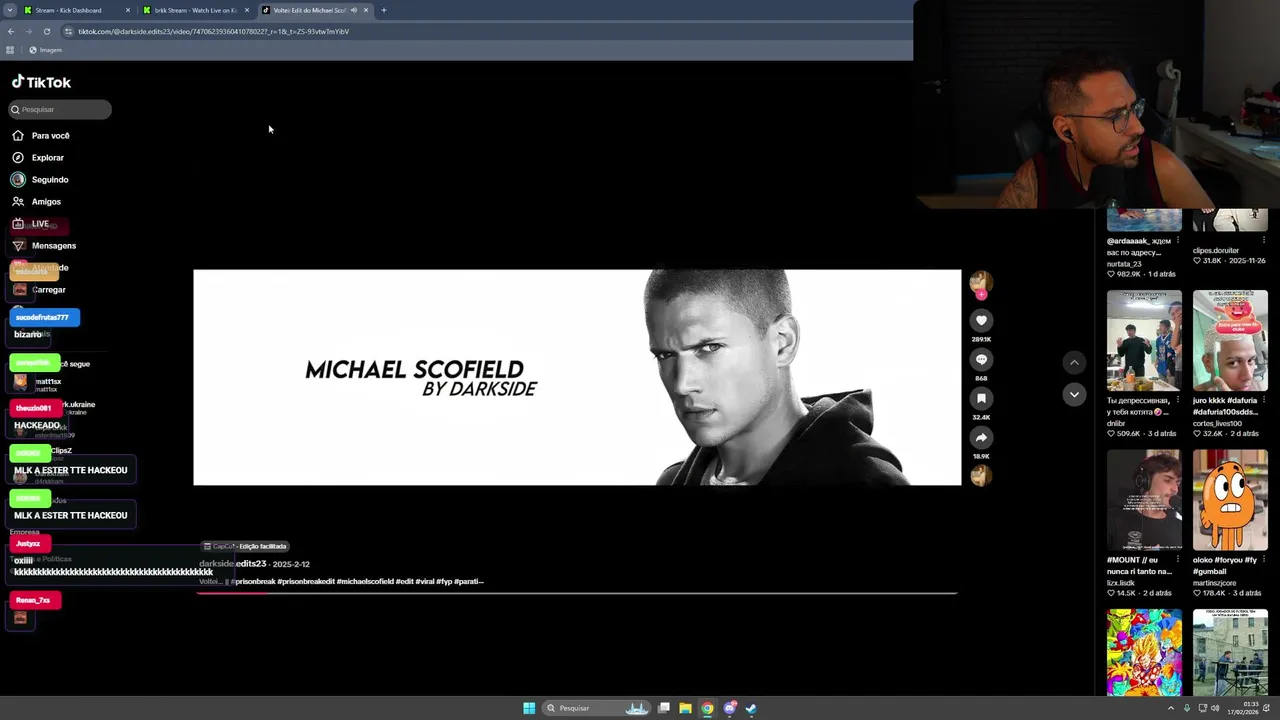Open the Seguindo feed
Image resolution: width=1280 pixels, height=720 pixels.
(50, 179)
